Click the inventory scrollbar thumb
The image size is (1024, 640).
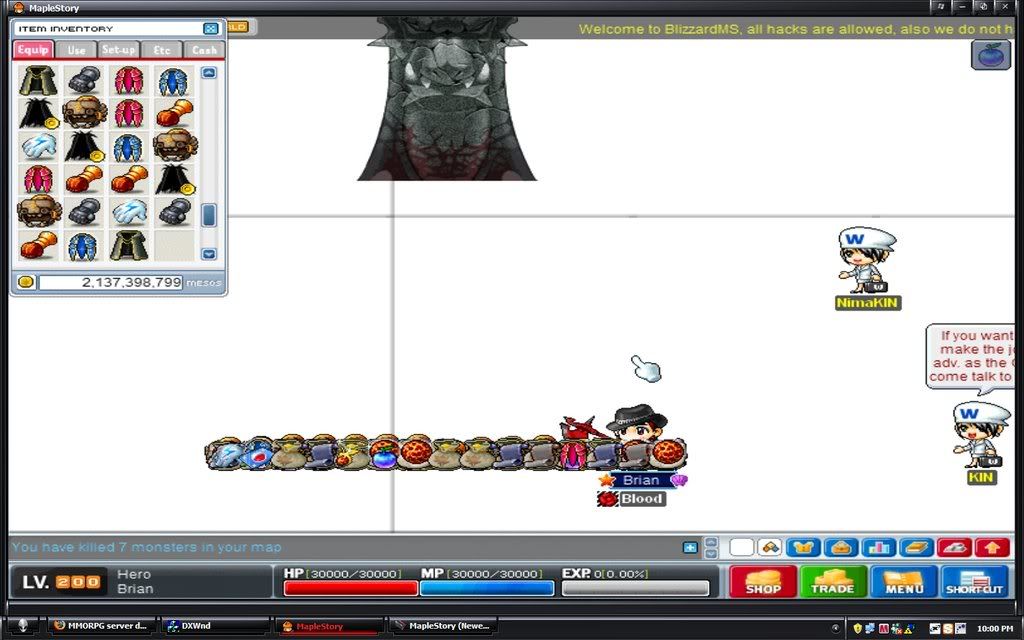pos(209,216)
